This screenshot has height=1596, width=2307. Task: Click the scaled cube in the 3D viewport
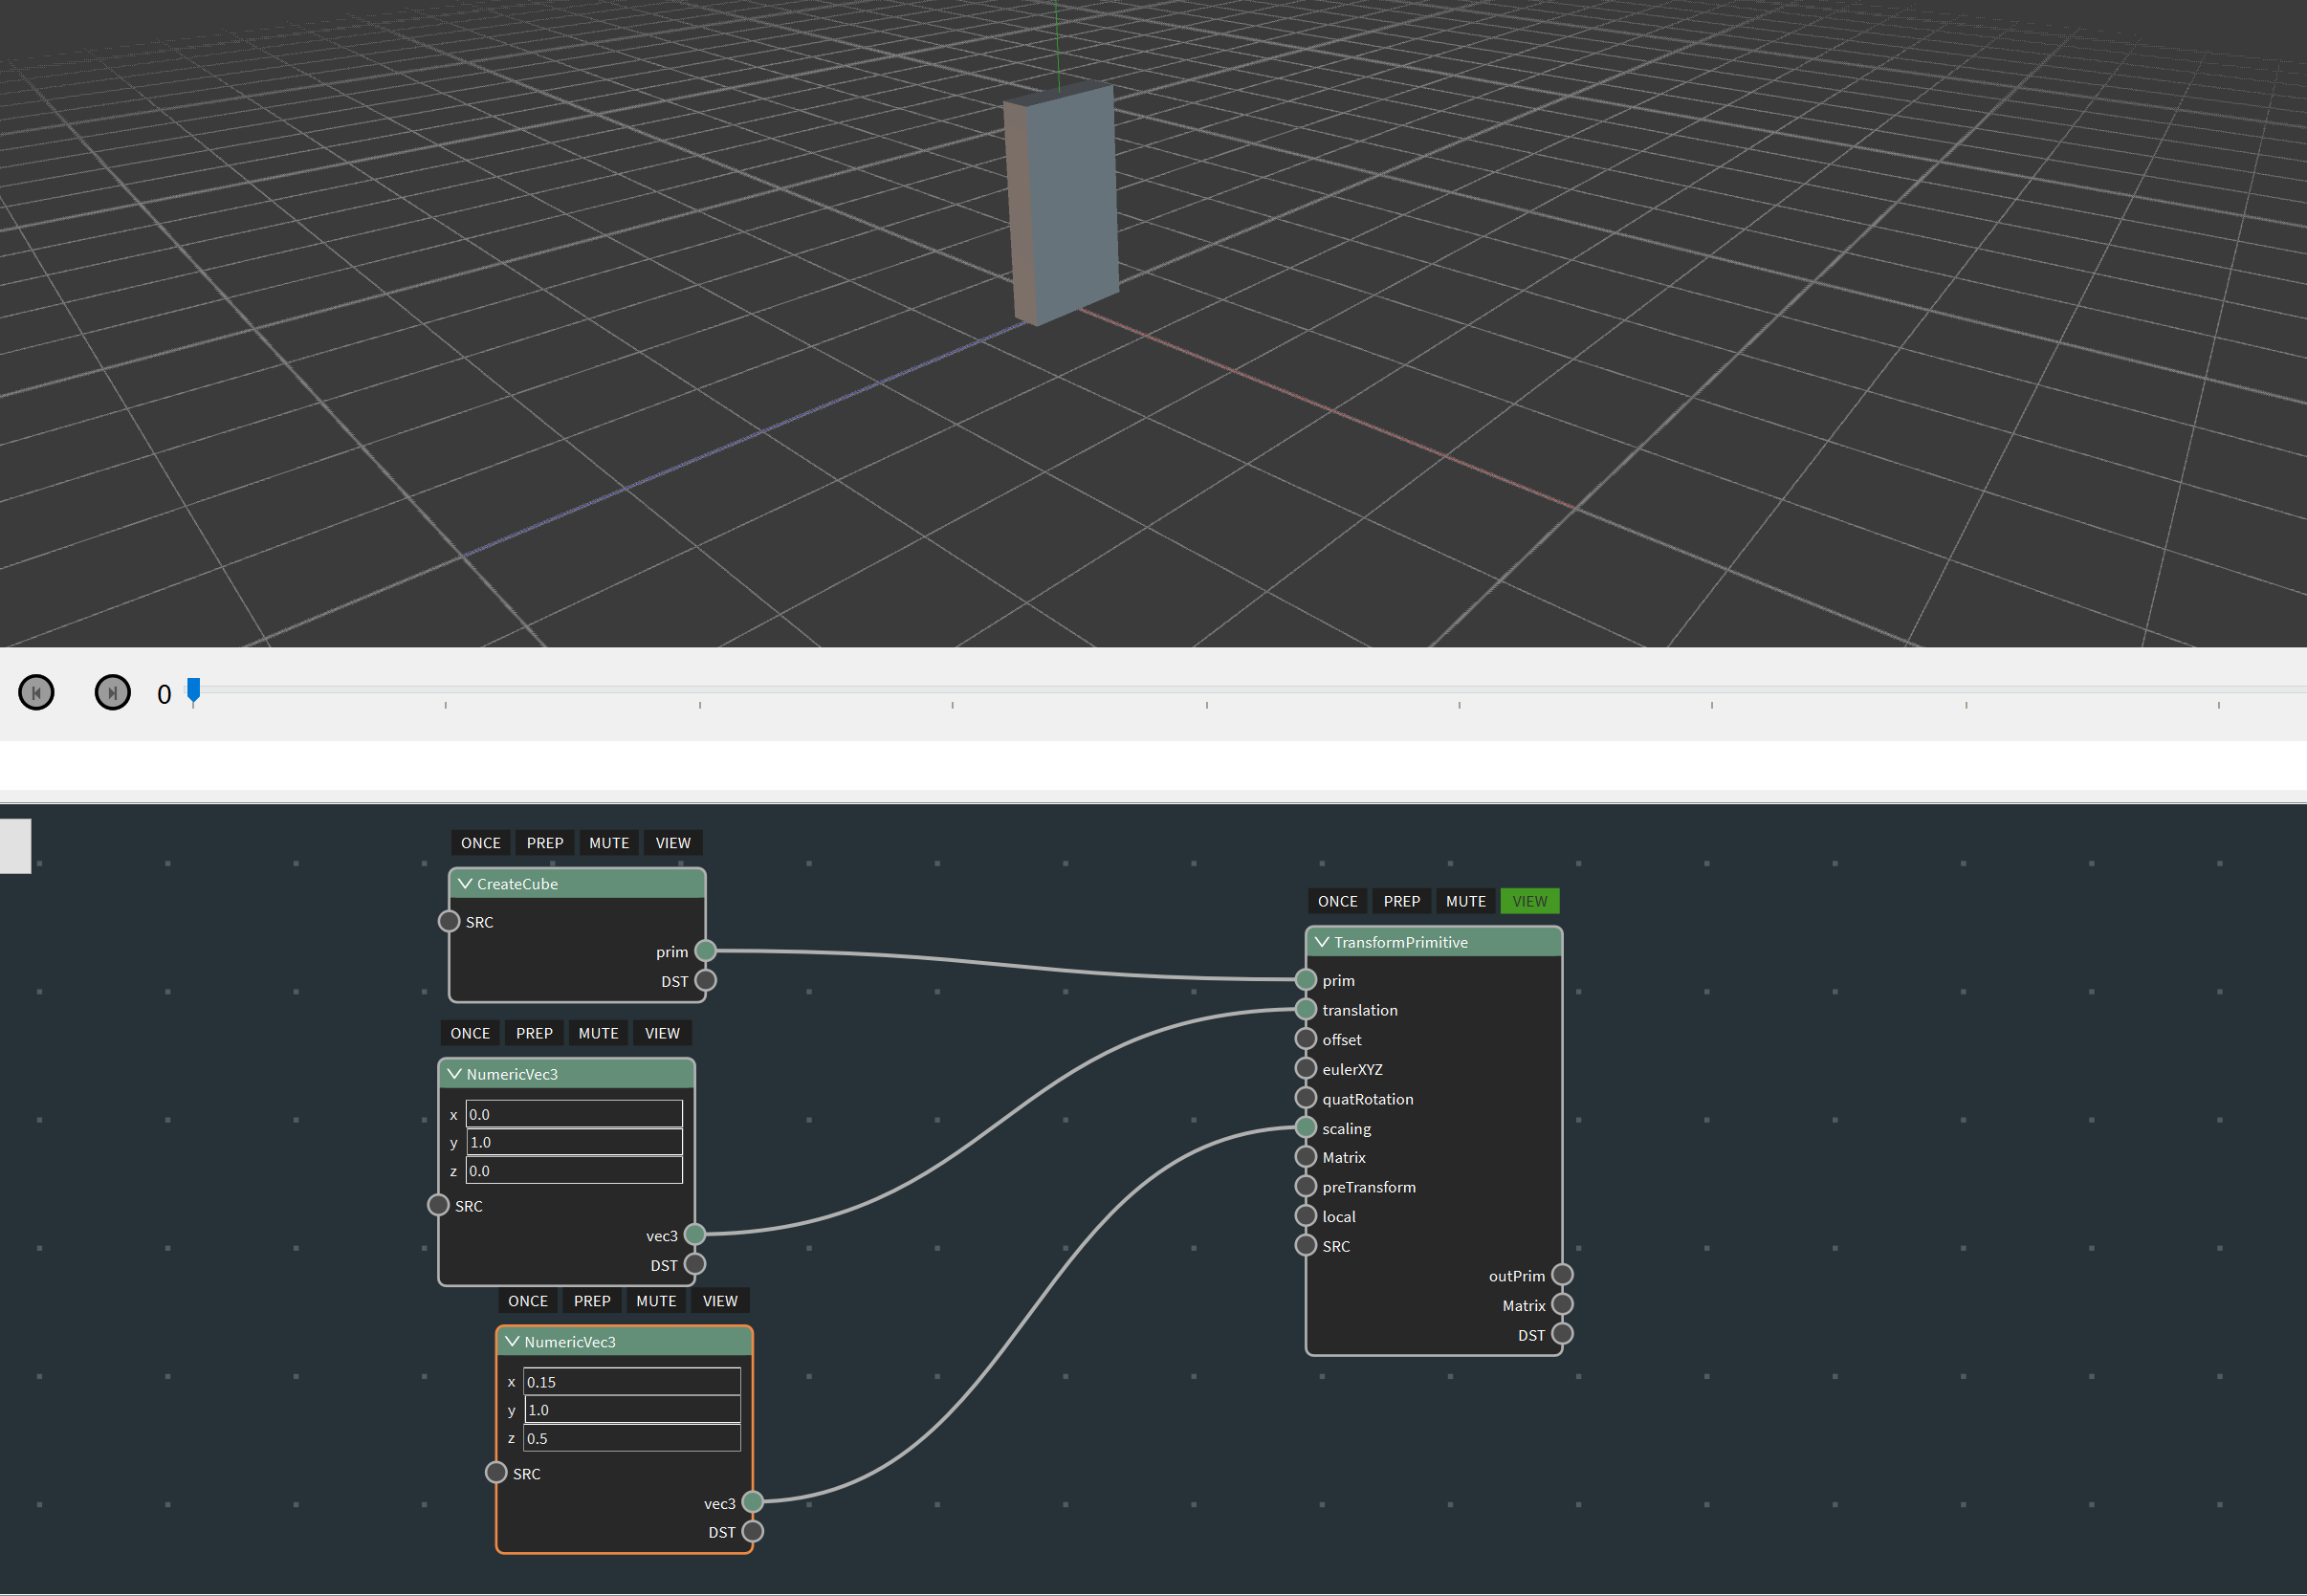(1062, 205)
